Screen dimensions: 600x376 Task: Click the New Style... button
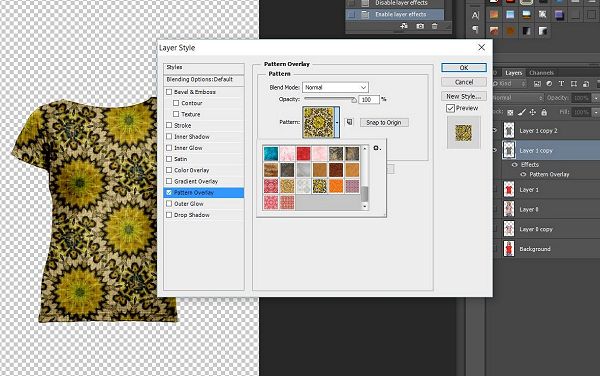point(464,96)
